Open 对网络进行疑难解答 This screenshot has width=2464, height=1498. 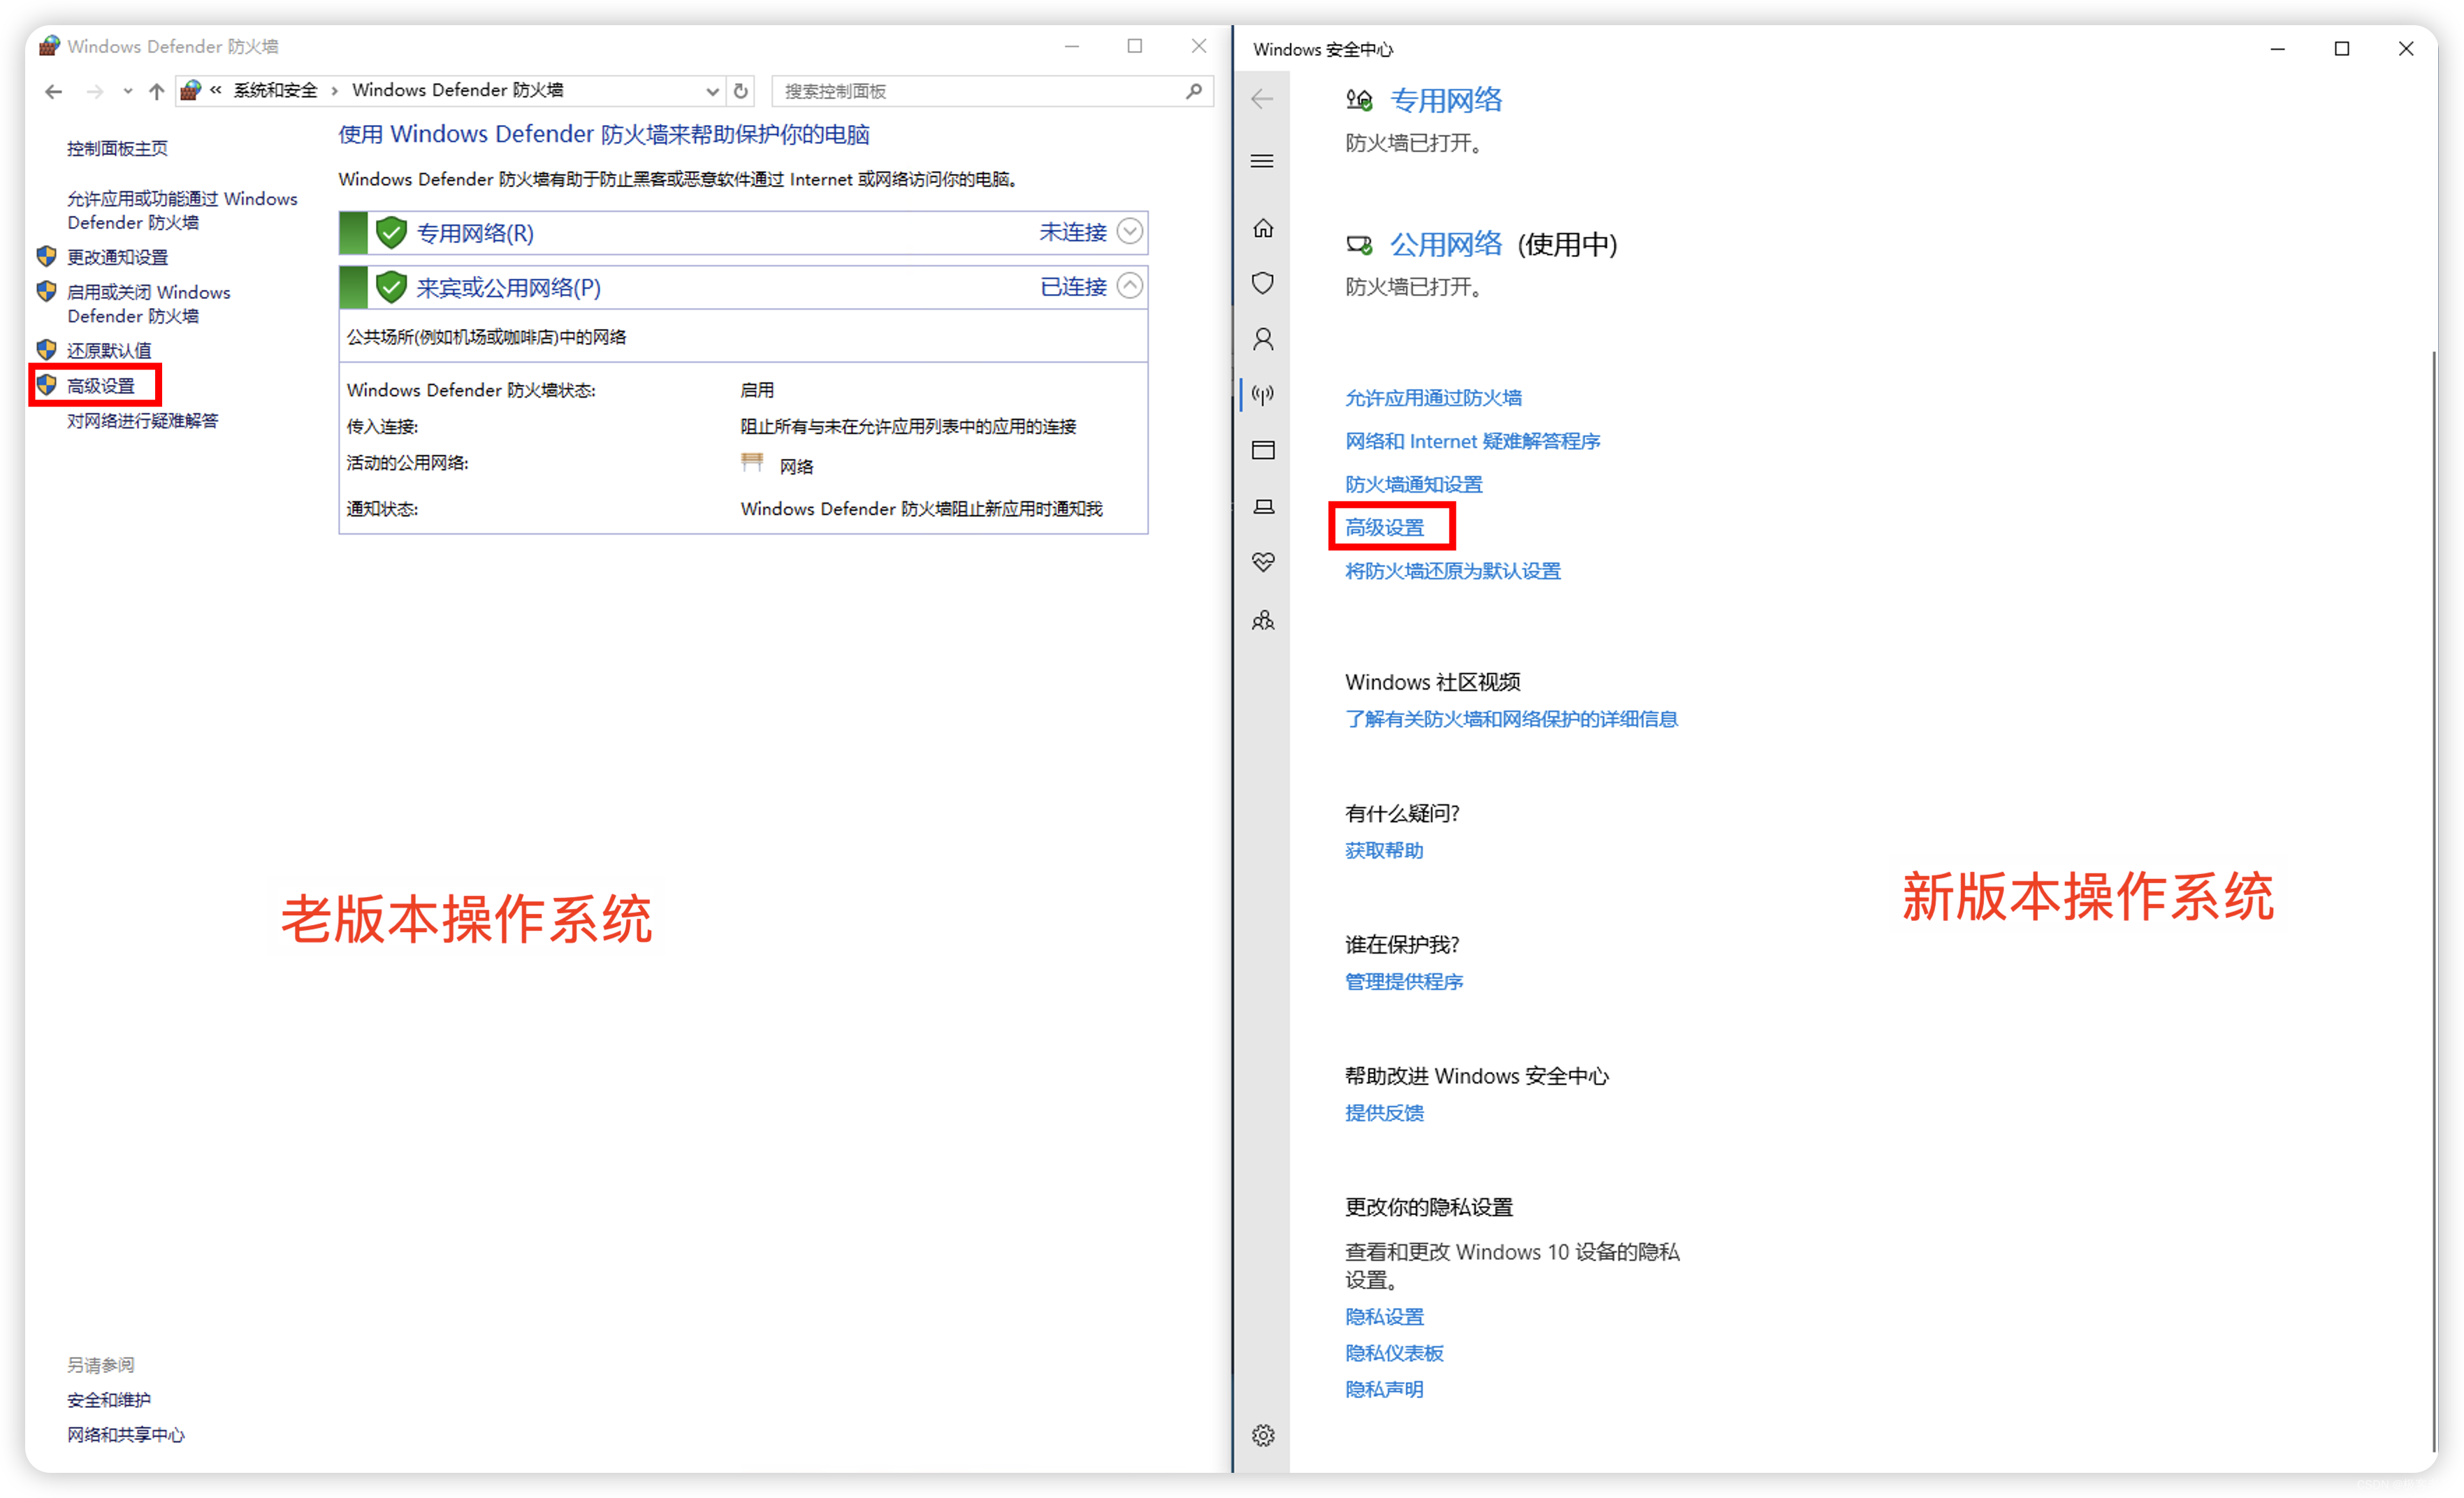[142, 420]
